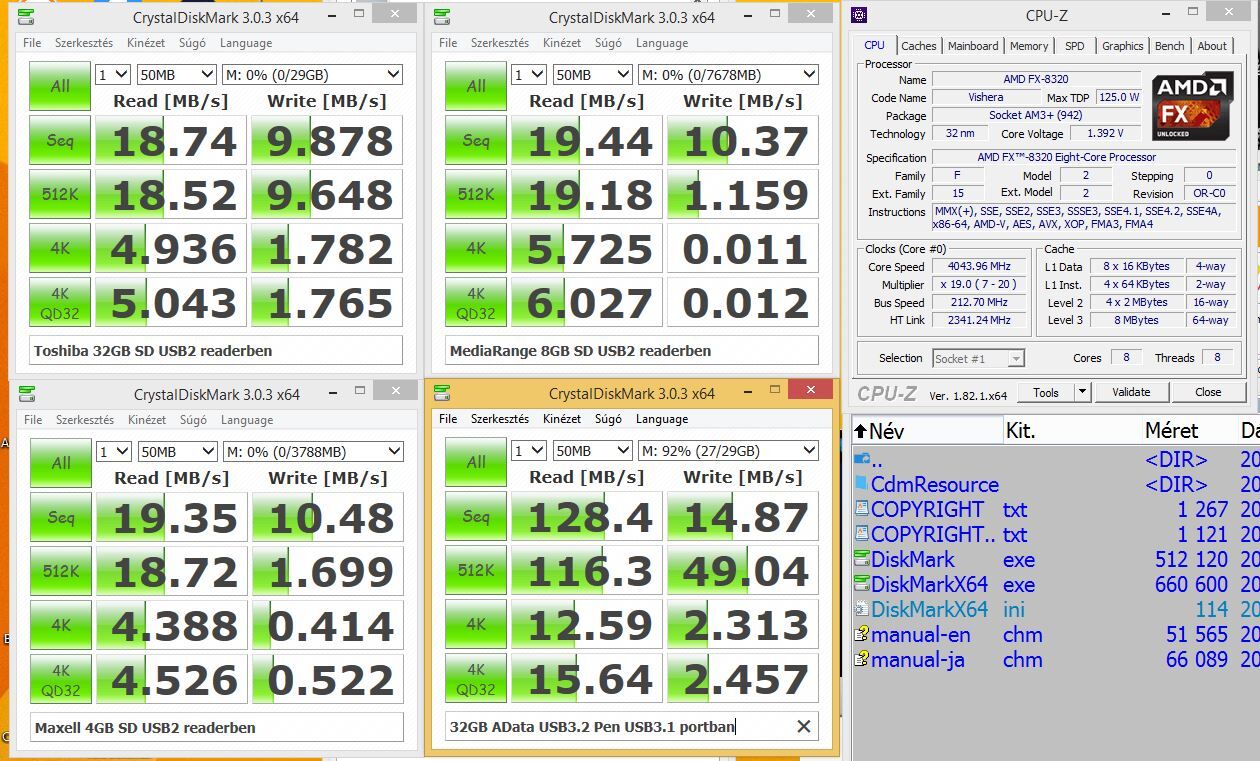Select the DiskMarkX64 ini file icon
Image resolution: width=1260 pixels, height=761 pixels.
862,609
